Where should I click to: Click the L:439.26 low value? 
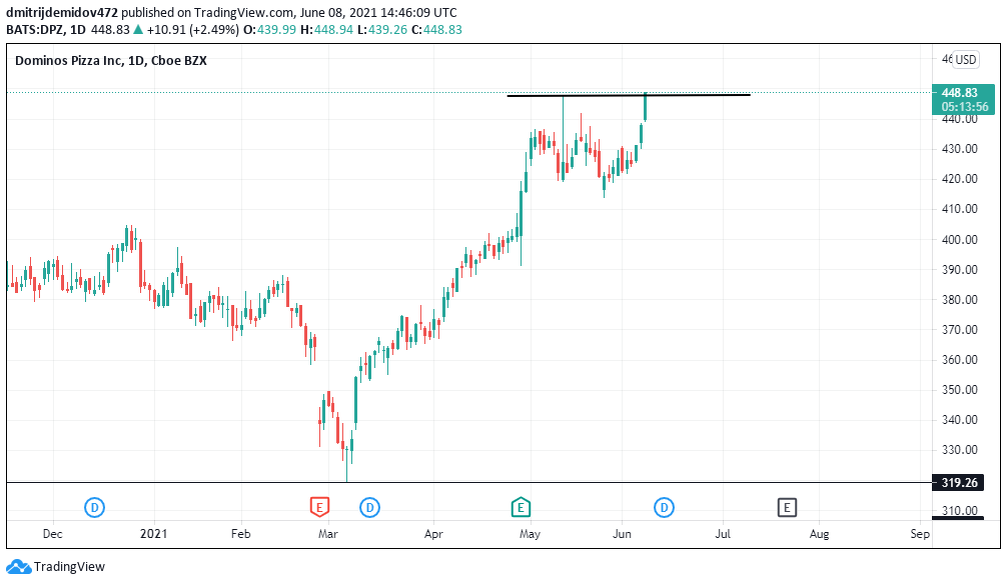(382, 30)
